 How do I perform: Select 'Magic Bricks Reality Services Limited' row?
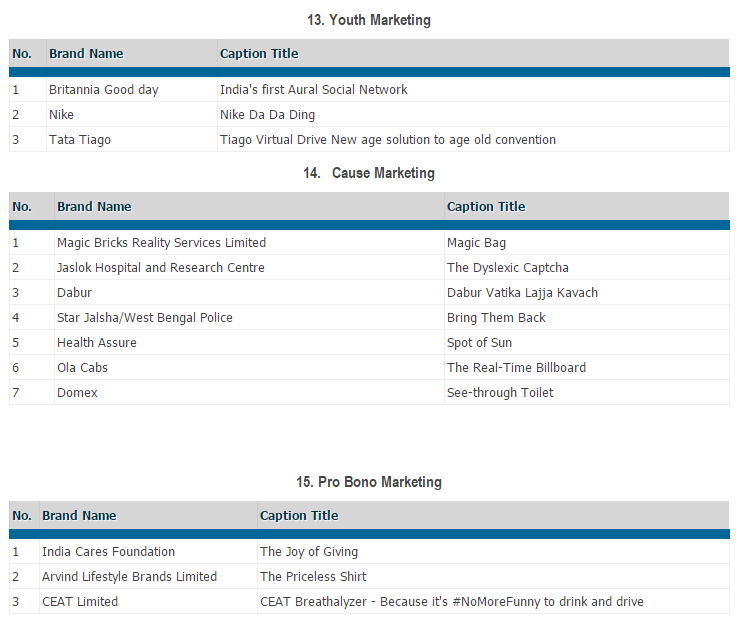point(161,243)
